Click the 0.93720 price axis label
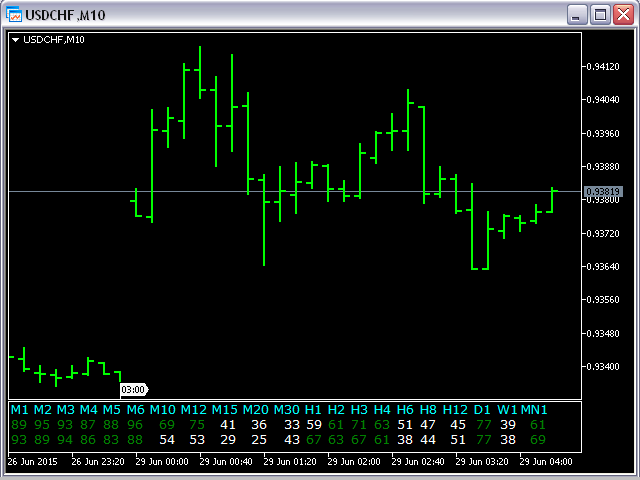The width and height of the screenshot is (640, 480). tap(603, 233)
